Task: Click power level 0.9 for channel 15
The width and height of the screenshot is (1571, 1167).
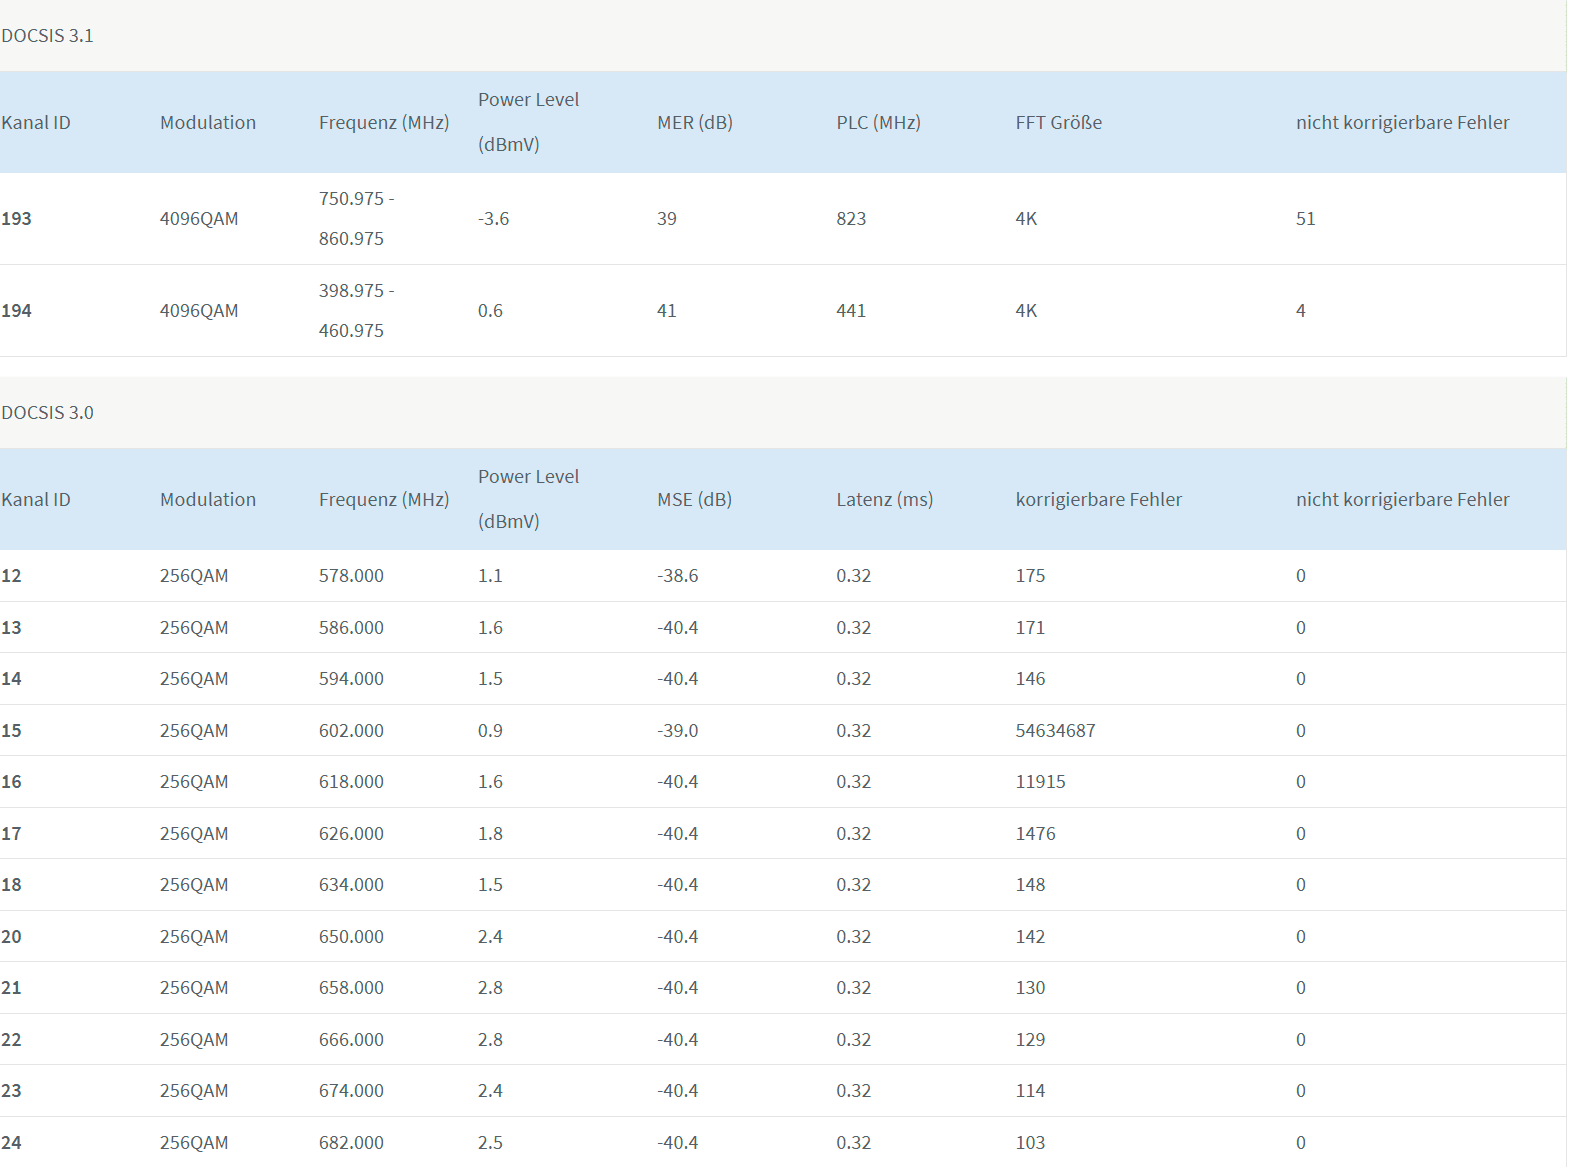Action: coord(490,731)
